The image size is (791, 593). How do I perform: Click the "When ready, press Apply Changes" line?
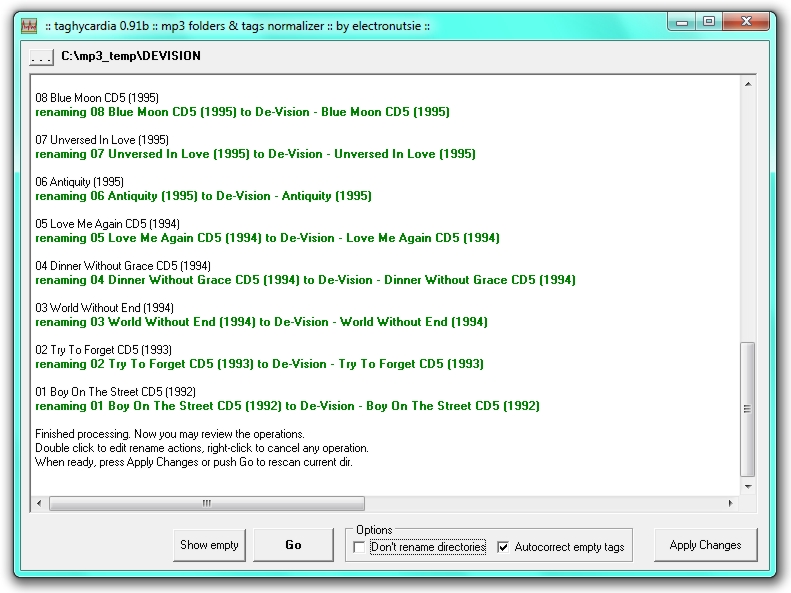click(194, 462)
